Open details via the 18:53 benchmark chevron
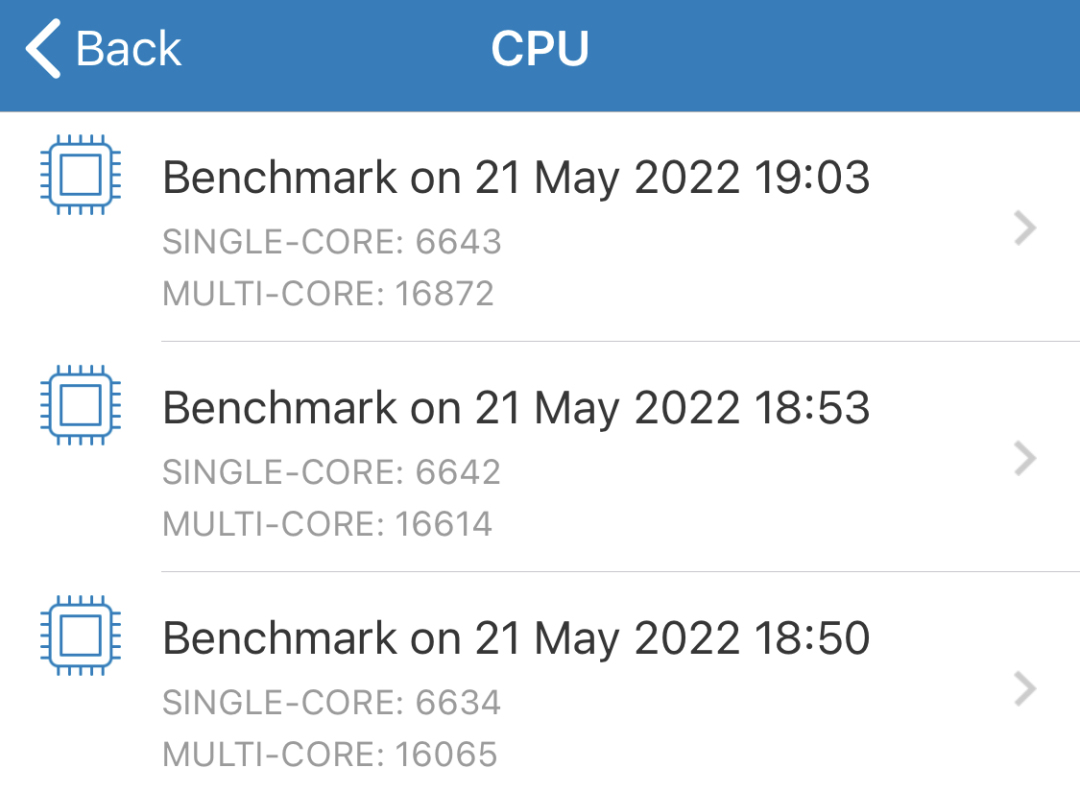The width and height of the screenshot is (1080, 792). tap(1025, 459)
